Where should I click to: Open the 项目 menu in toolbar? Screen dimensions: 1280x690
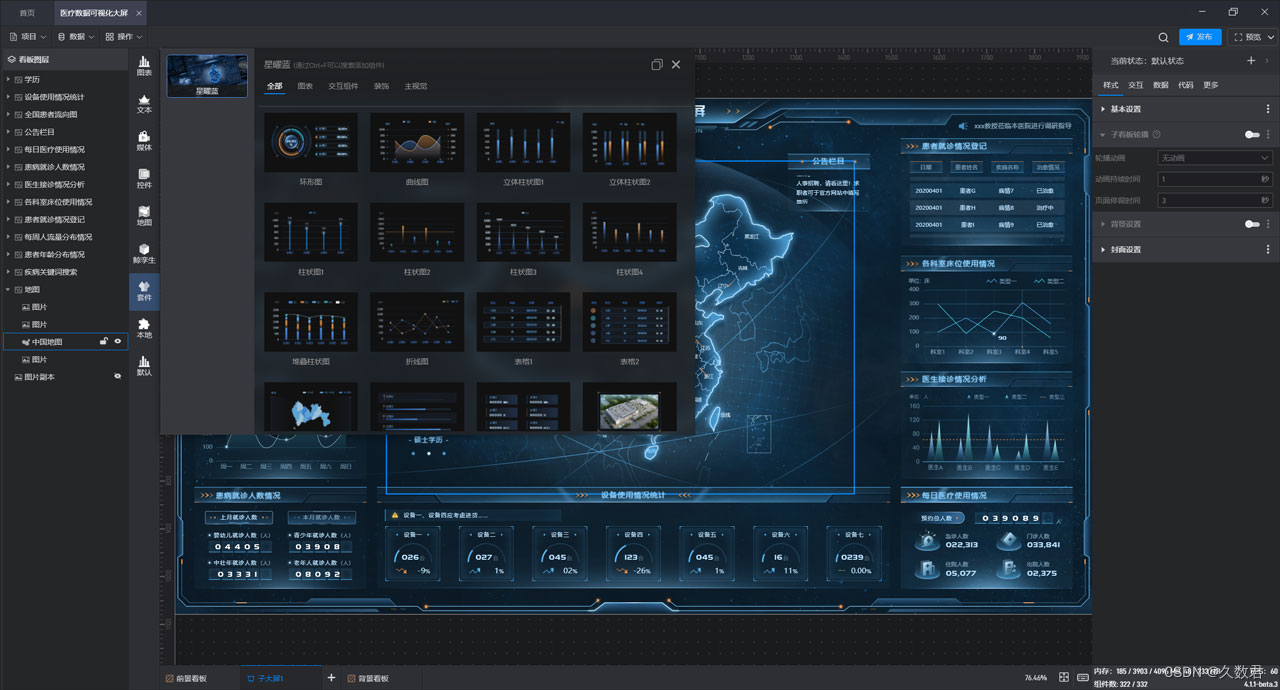tap(28, 37)
